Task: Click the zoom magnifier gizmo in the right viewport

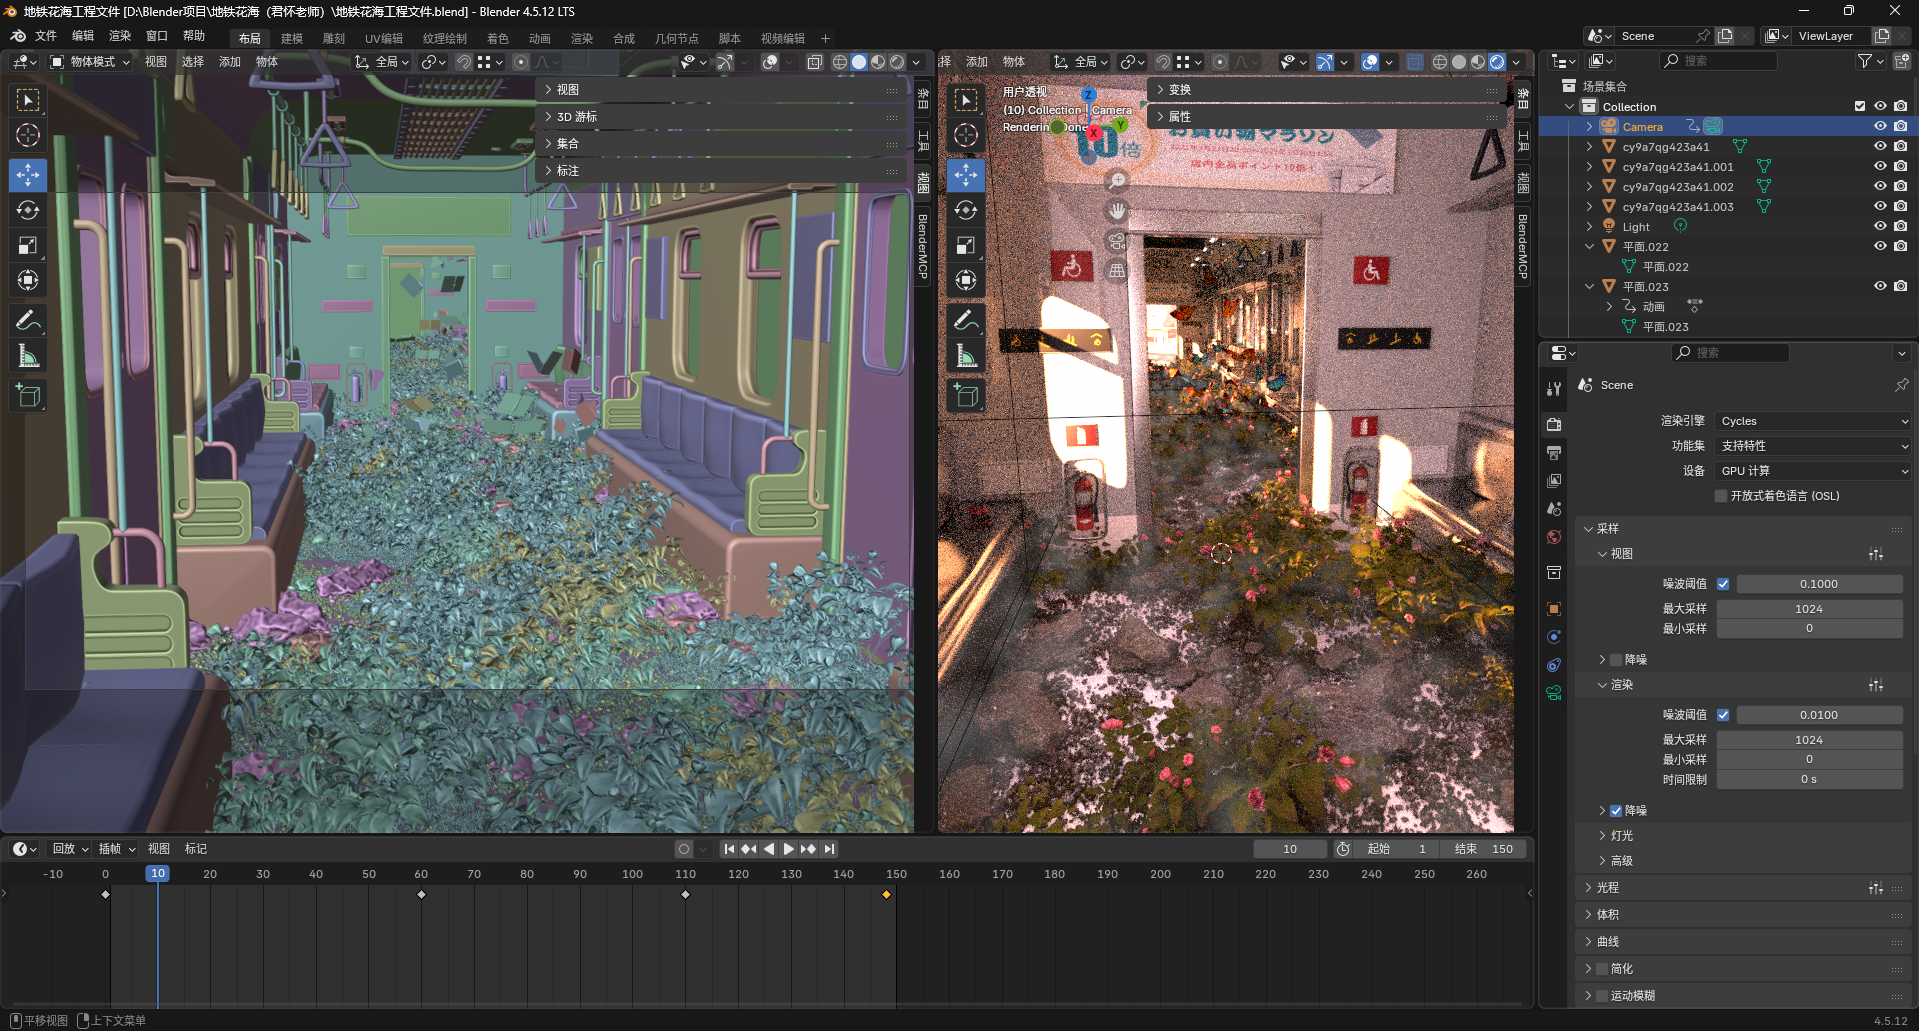Action: pyautogui.click(x=1117, y=181)
